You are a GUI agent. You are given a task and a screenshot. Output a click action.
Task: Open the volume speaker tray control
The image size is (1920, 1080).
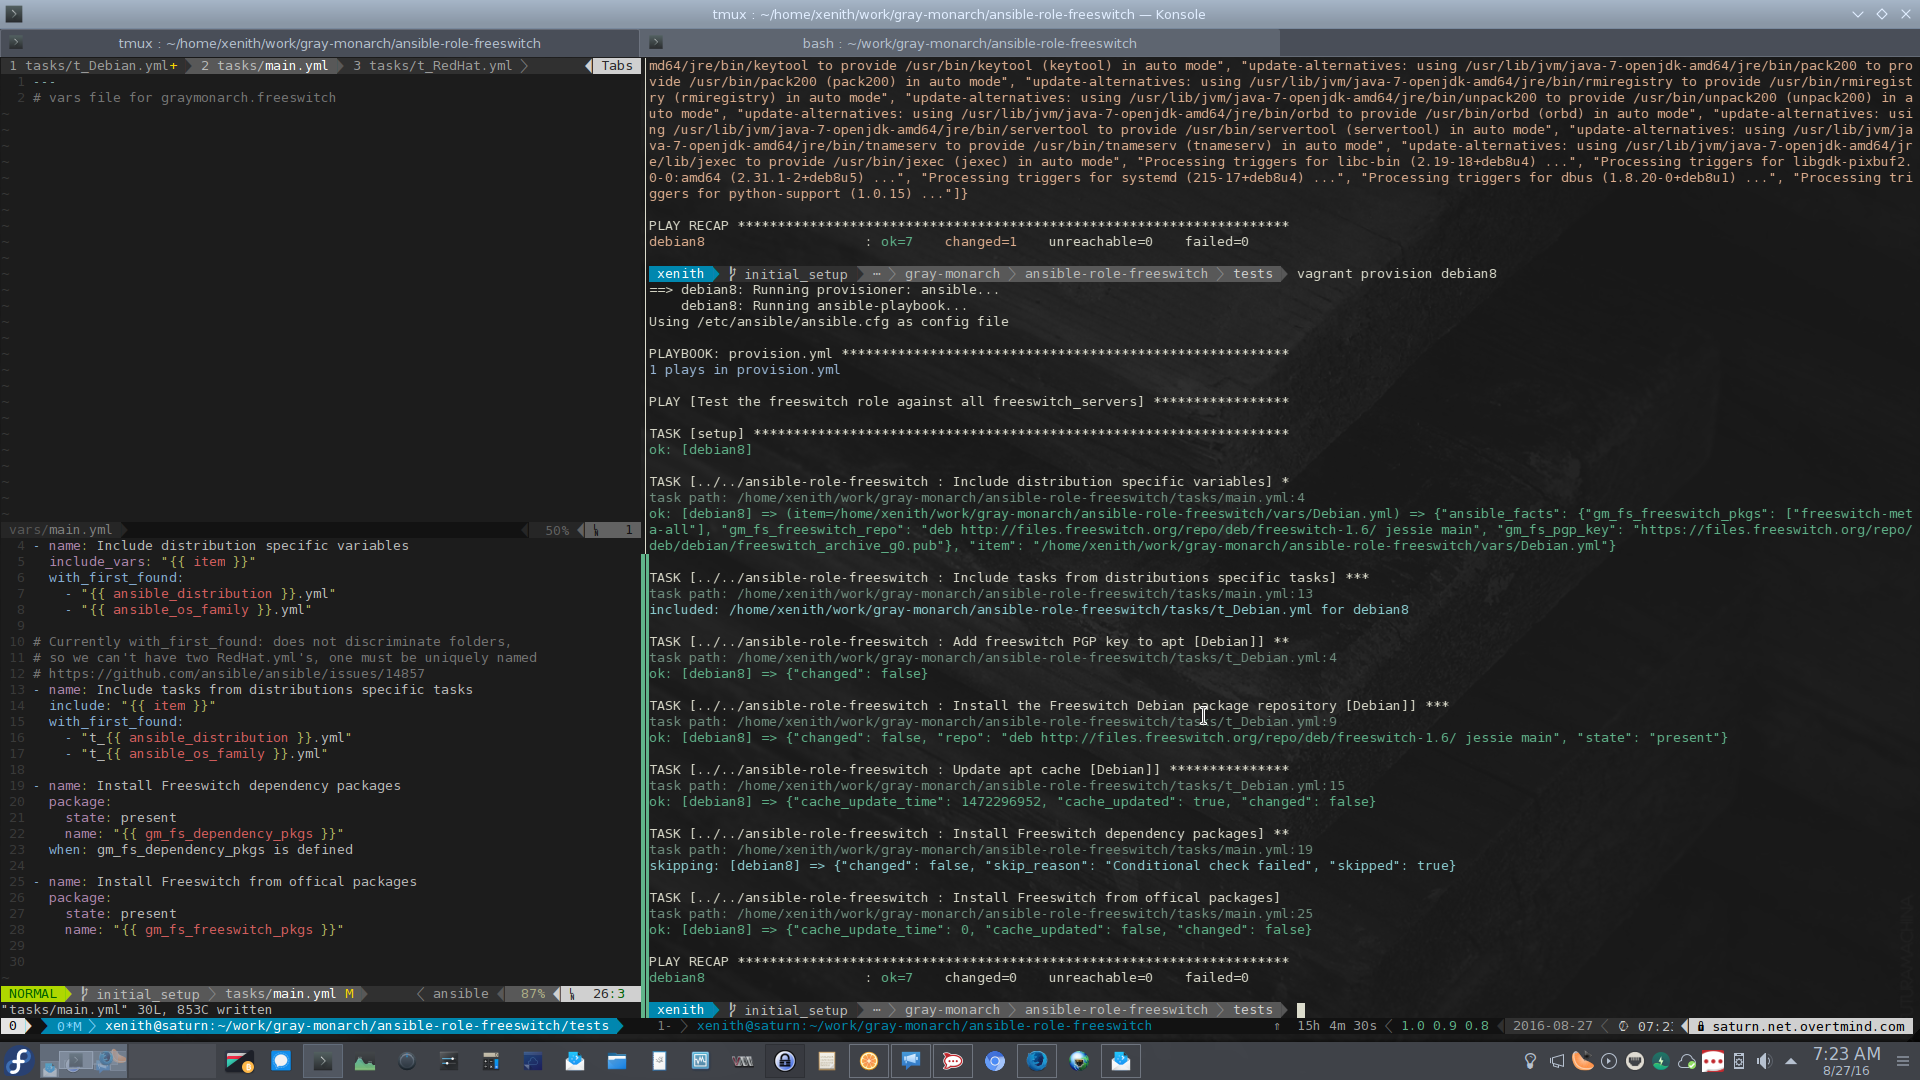click(1764, 1061)
